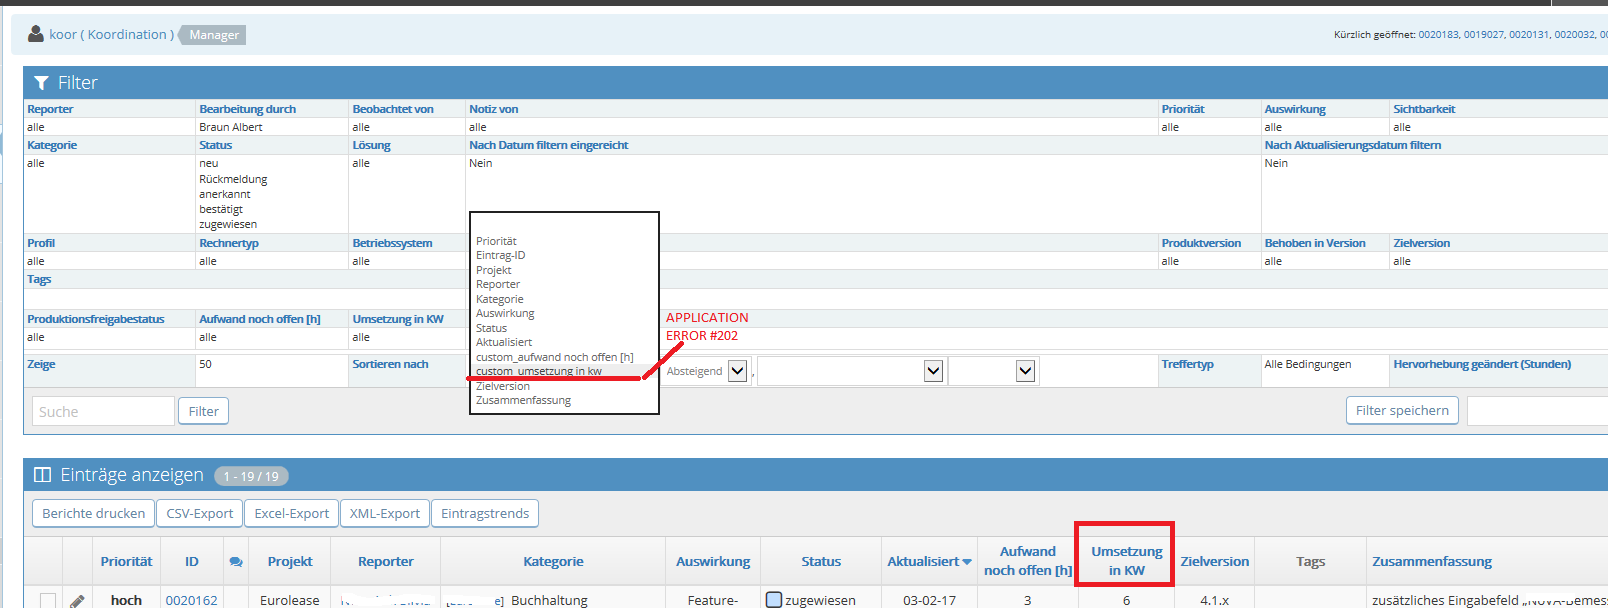Image resolution: width=1608 pixels, height=608 pixels.
Task: Click the zugewiesen status color box
Action: pos(773,600)
